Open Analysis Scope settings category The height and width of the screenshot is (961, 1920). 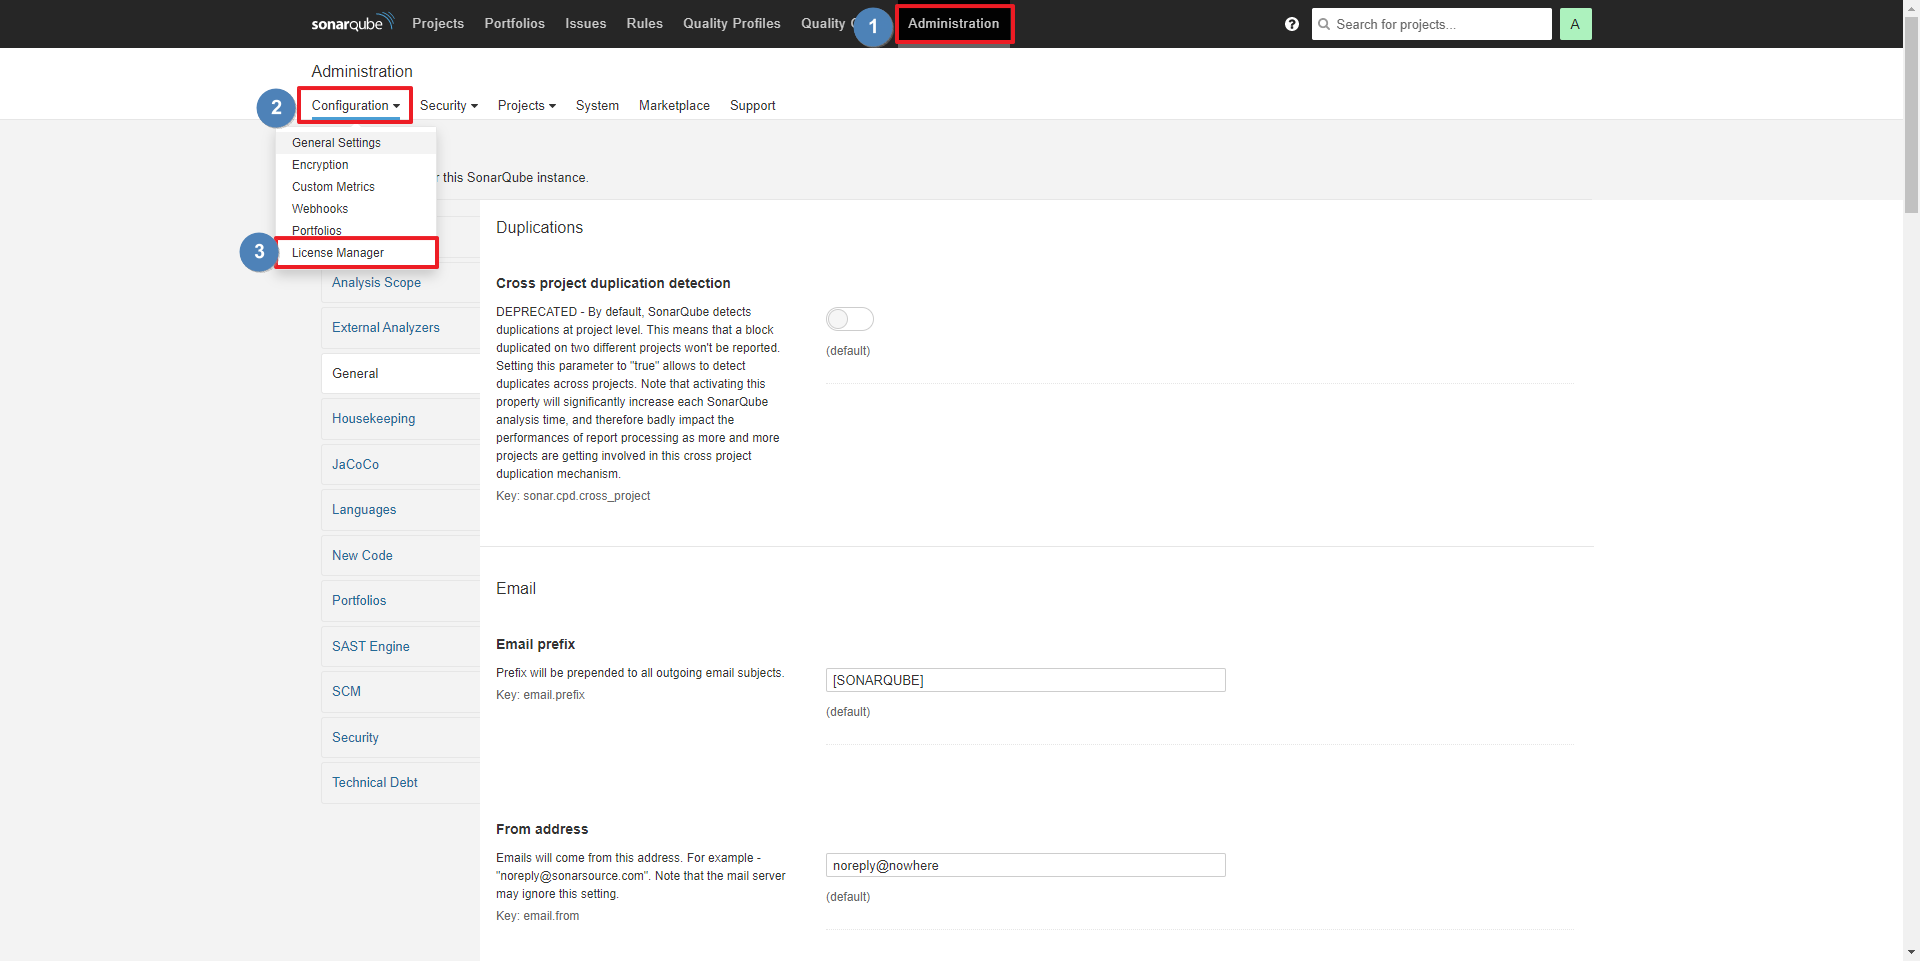tap(400, 283)
